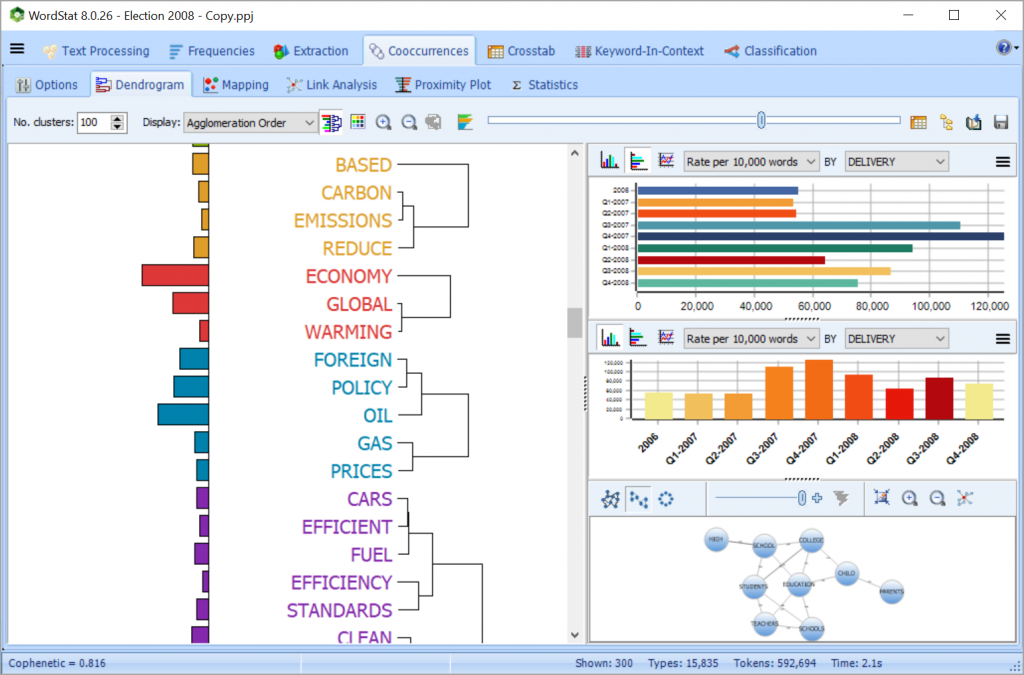Click the save dendrogram icon

(x=1001, y=121)
